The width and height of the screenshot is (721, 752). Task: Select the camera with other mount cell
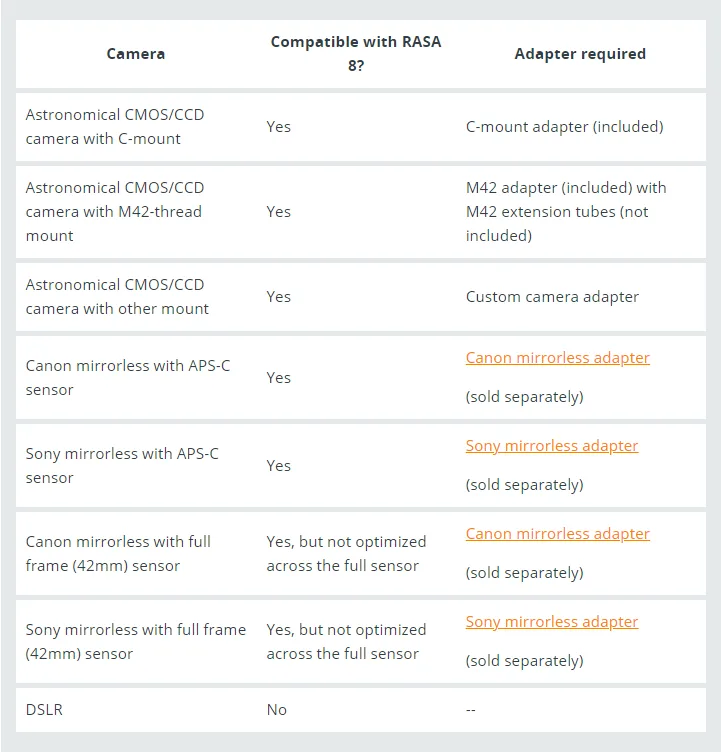coord(117,297)
